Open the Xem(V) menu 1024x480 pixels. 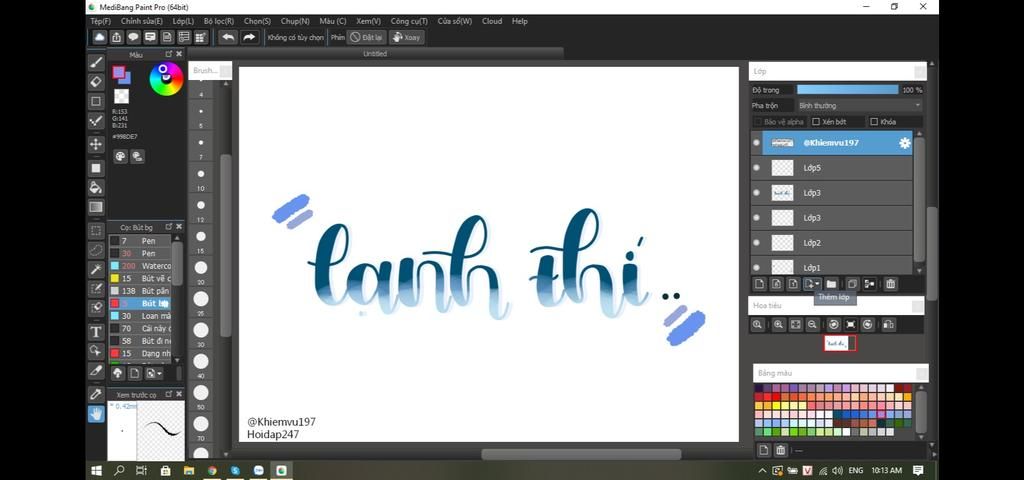click(x=368, y=21)
